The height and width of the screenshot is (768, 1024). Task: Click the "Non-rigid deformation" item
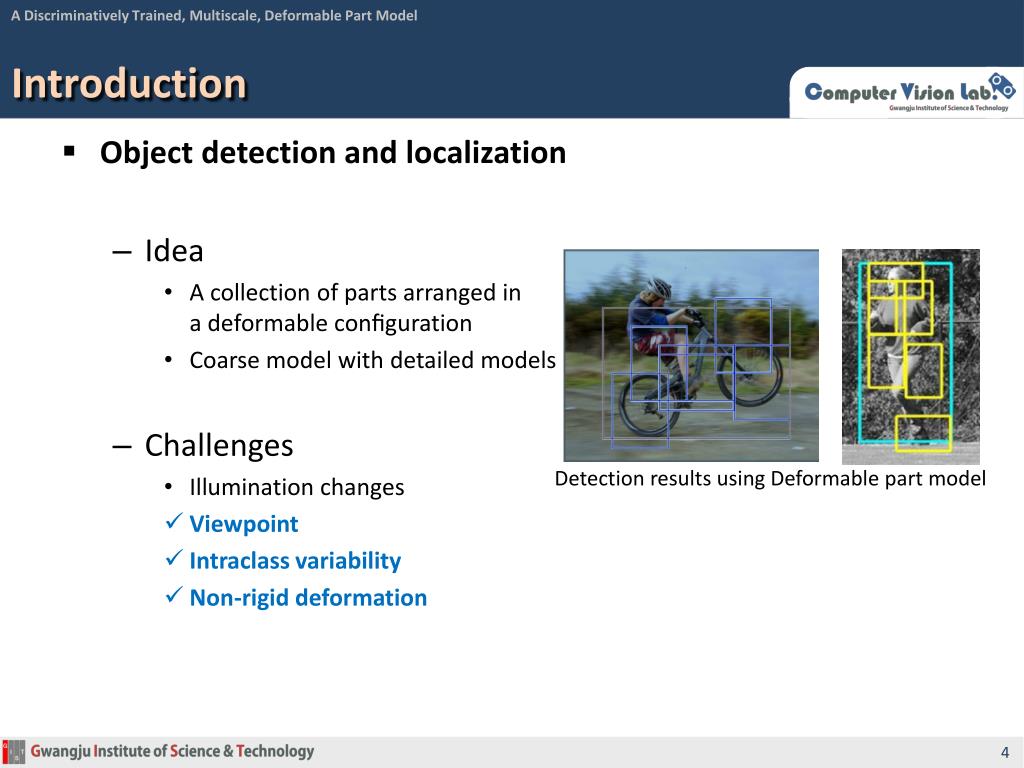point(308,598)
